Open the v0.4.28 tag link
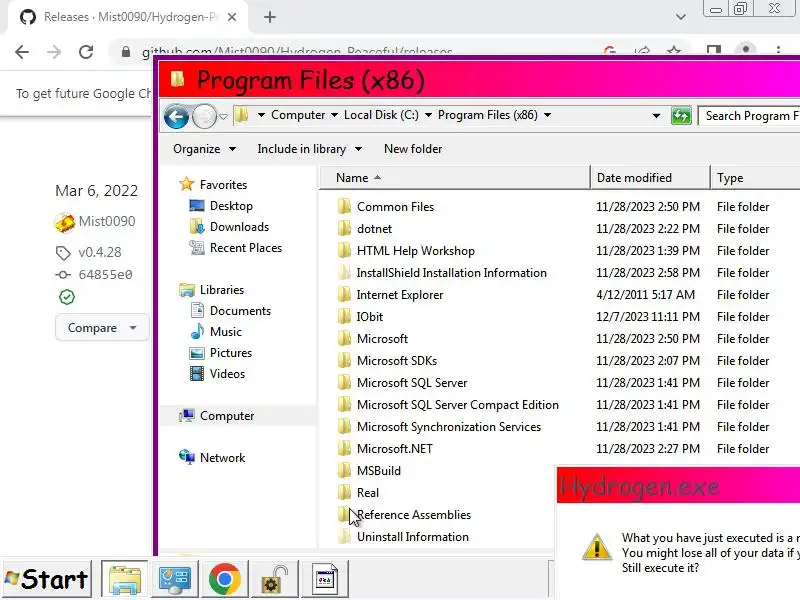Image resolution: width=800 pixels, height=600 pixels. click(99, 252)
